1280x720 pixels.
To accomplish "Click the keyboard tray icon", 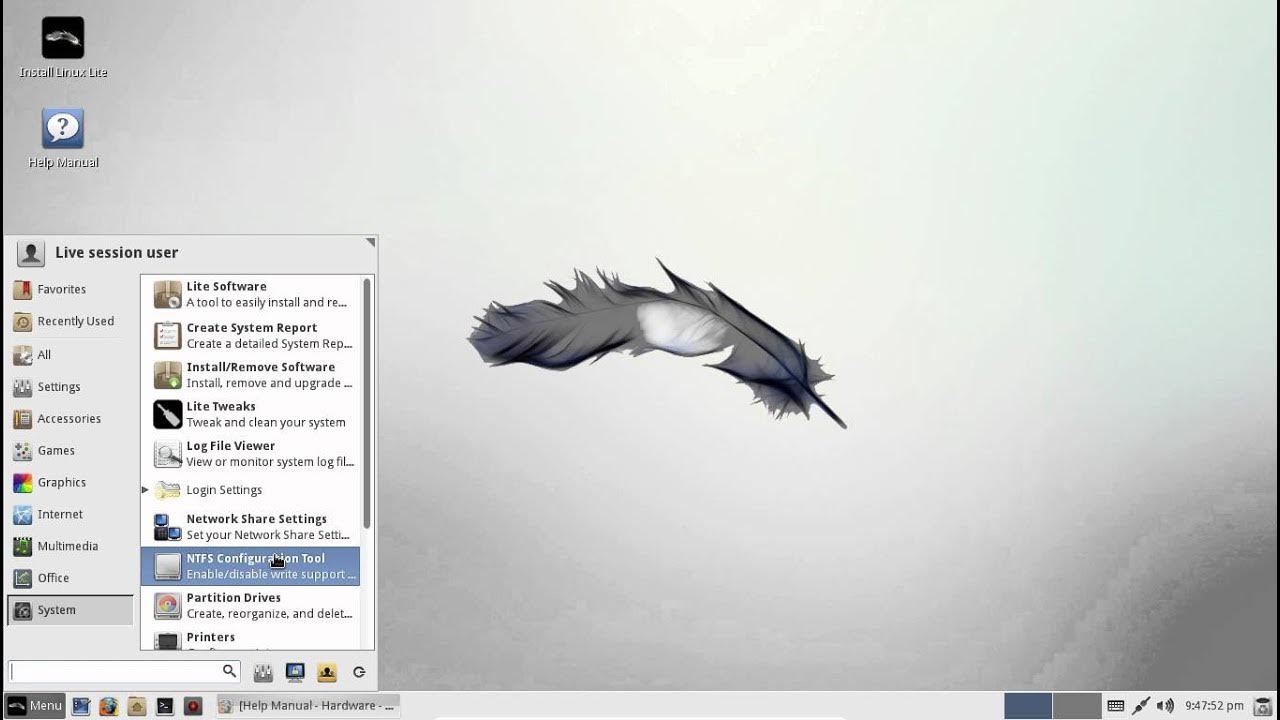I will pyautogui.click(x=1116, y=706).
